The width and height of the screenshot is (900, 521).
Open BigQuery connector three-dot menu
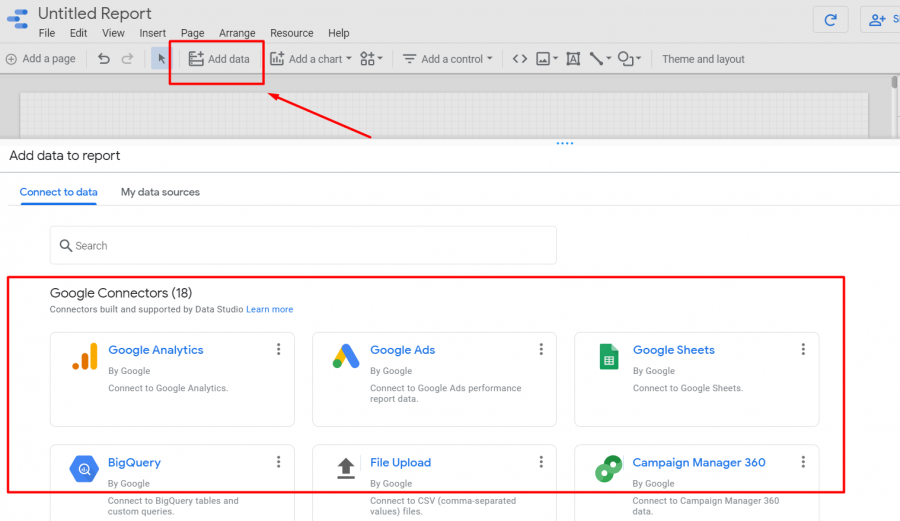click(x=279, y=462)
